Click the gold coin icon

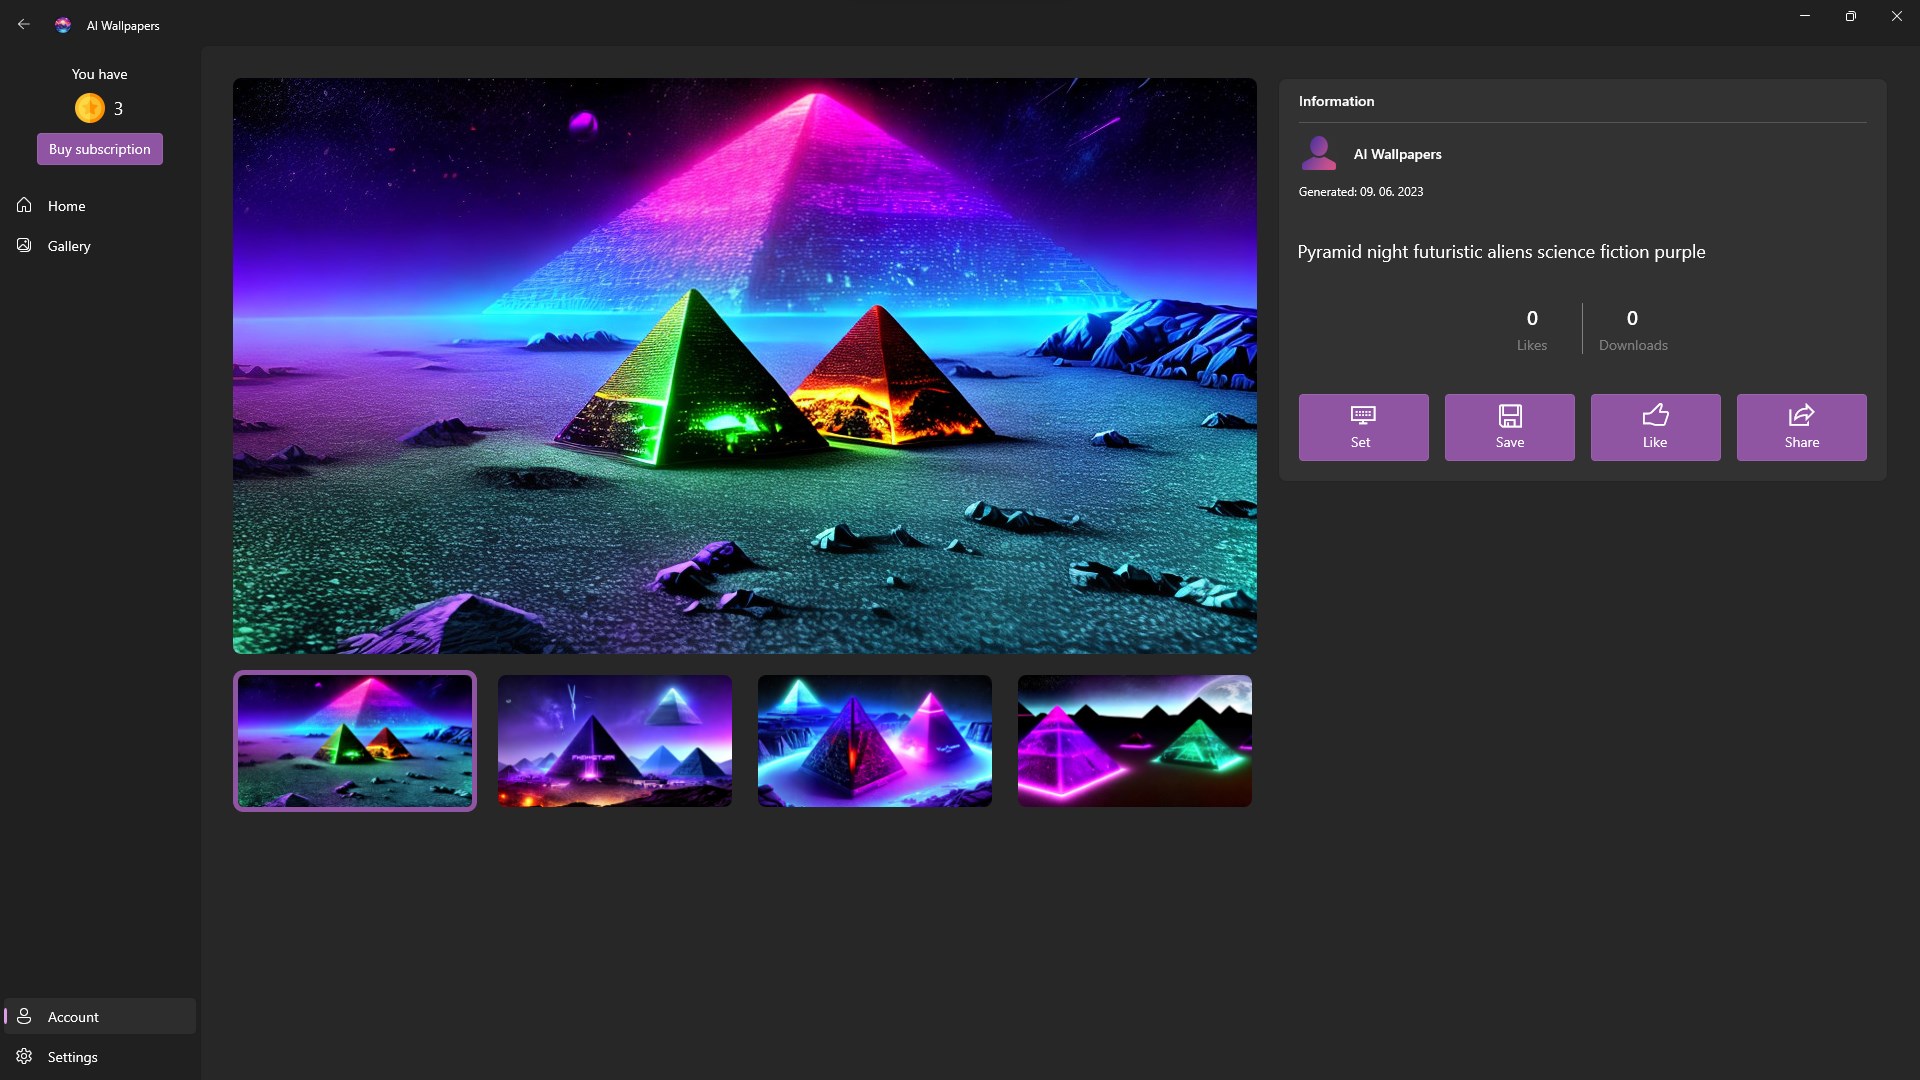90,108
